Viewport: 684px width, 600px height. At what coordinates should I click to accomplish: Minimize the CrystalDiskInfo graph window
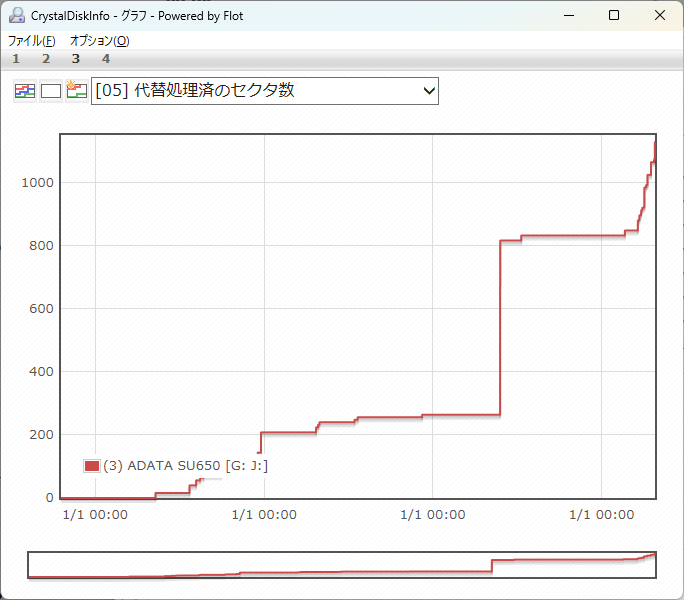tap(569, 16)
